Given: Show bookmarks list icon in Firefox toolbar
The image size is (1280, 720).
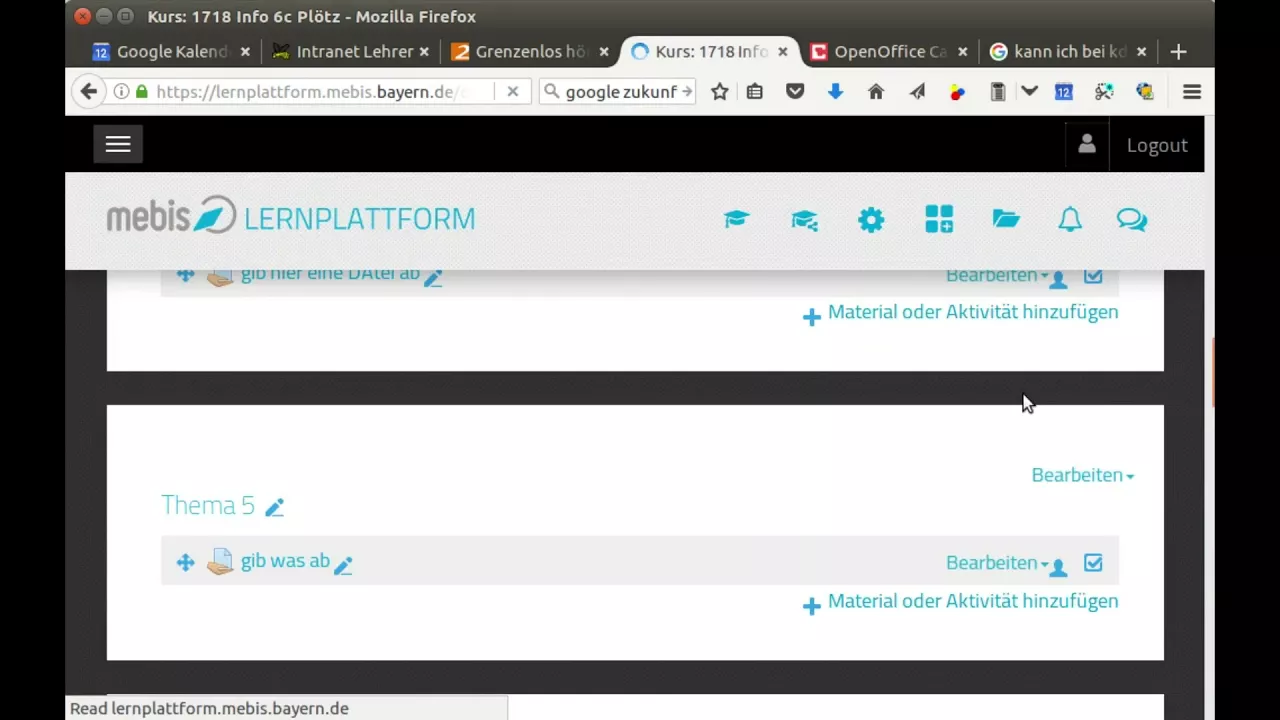Looking at the screenshot, I should [755, 91].
